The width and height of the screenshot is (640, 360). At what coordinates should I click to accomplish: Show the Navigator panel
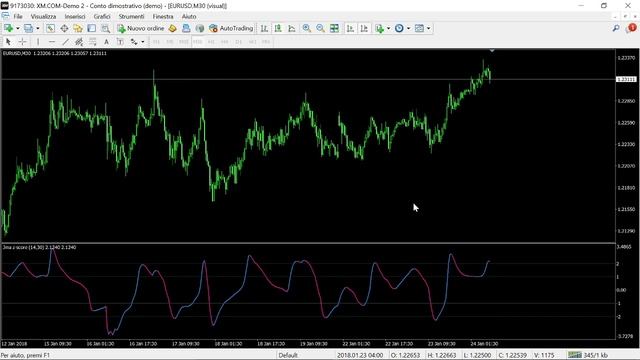click(x=78, y=28)
